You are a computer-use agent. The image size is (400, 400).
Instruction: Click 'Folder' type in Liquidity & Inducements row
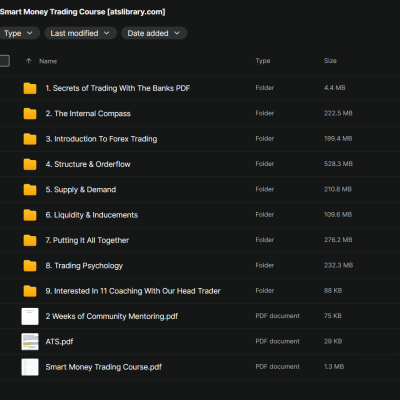pos(265,215)
